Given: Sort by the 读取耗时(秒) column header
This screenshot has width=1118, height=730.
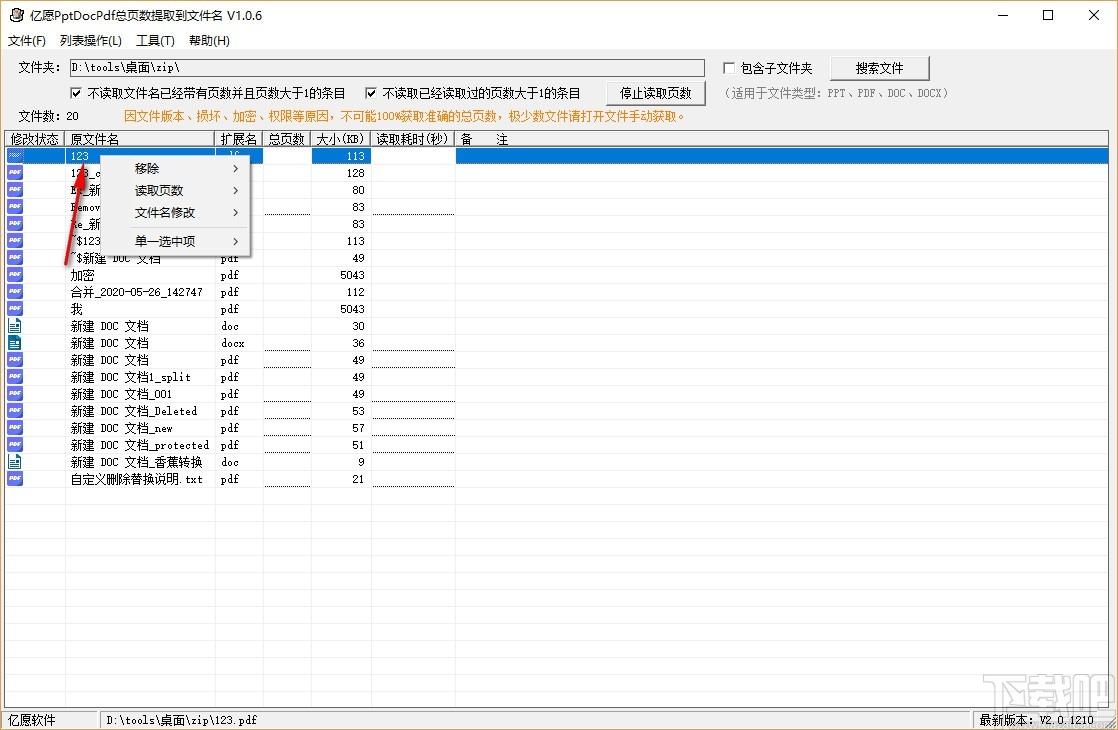Looking at the screenshot, I should (x=413, y=139).
